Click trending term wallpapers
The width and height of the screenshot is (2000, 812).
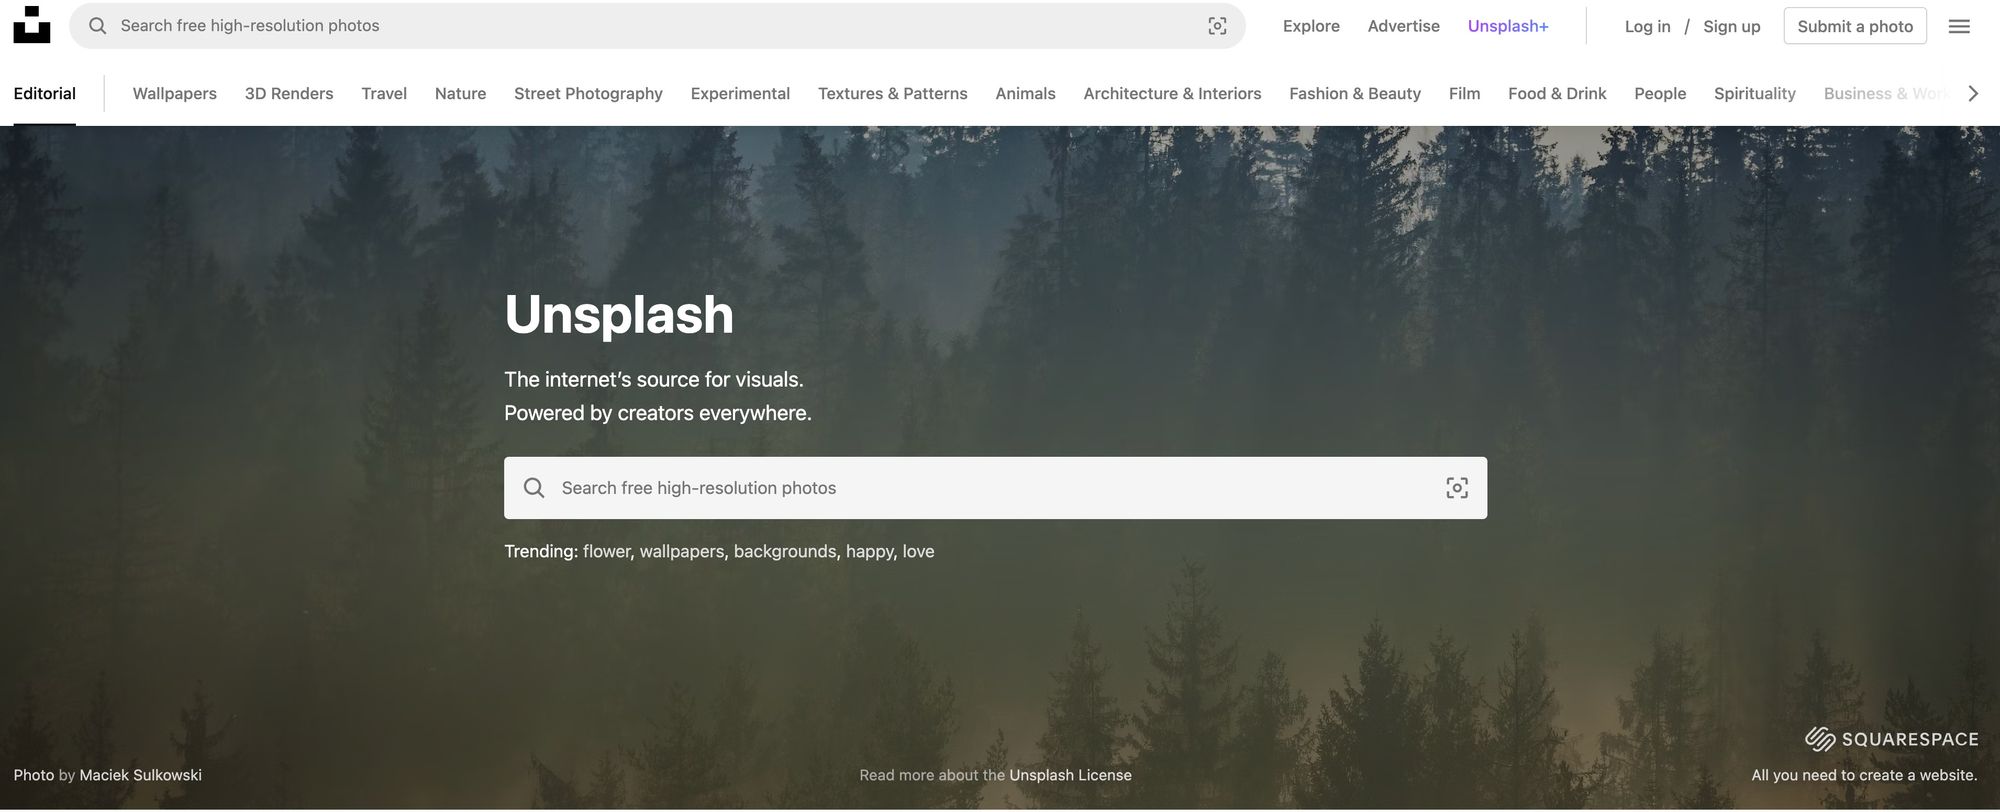pos(682,551)
